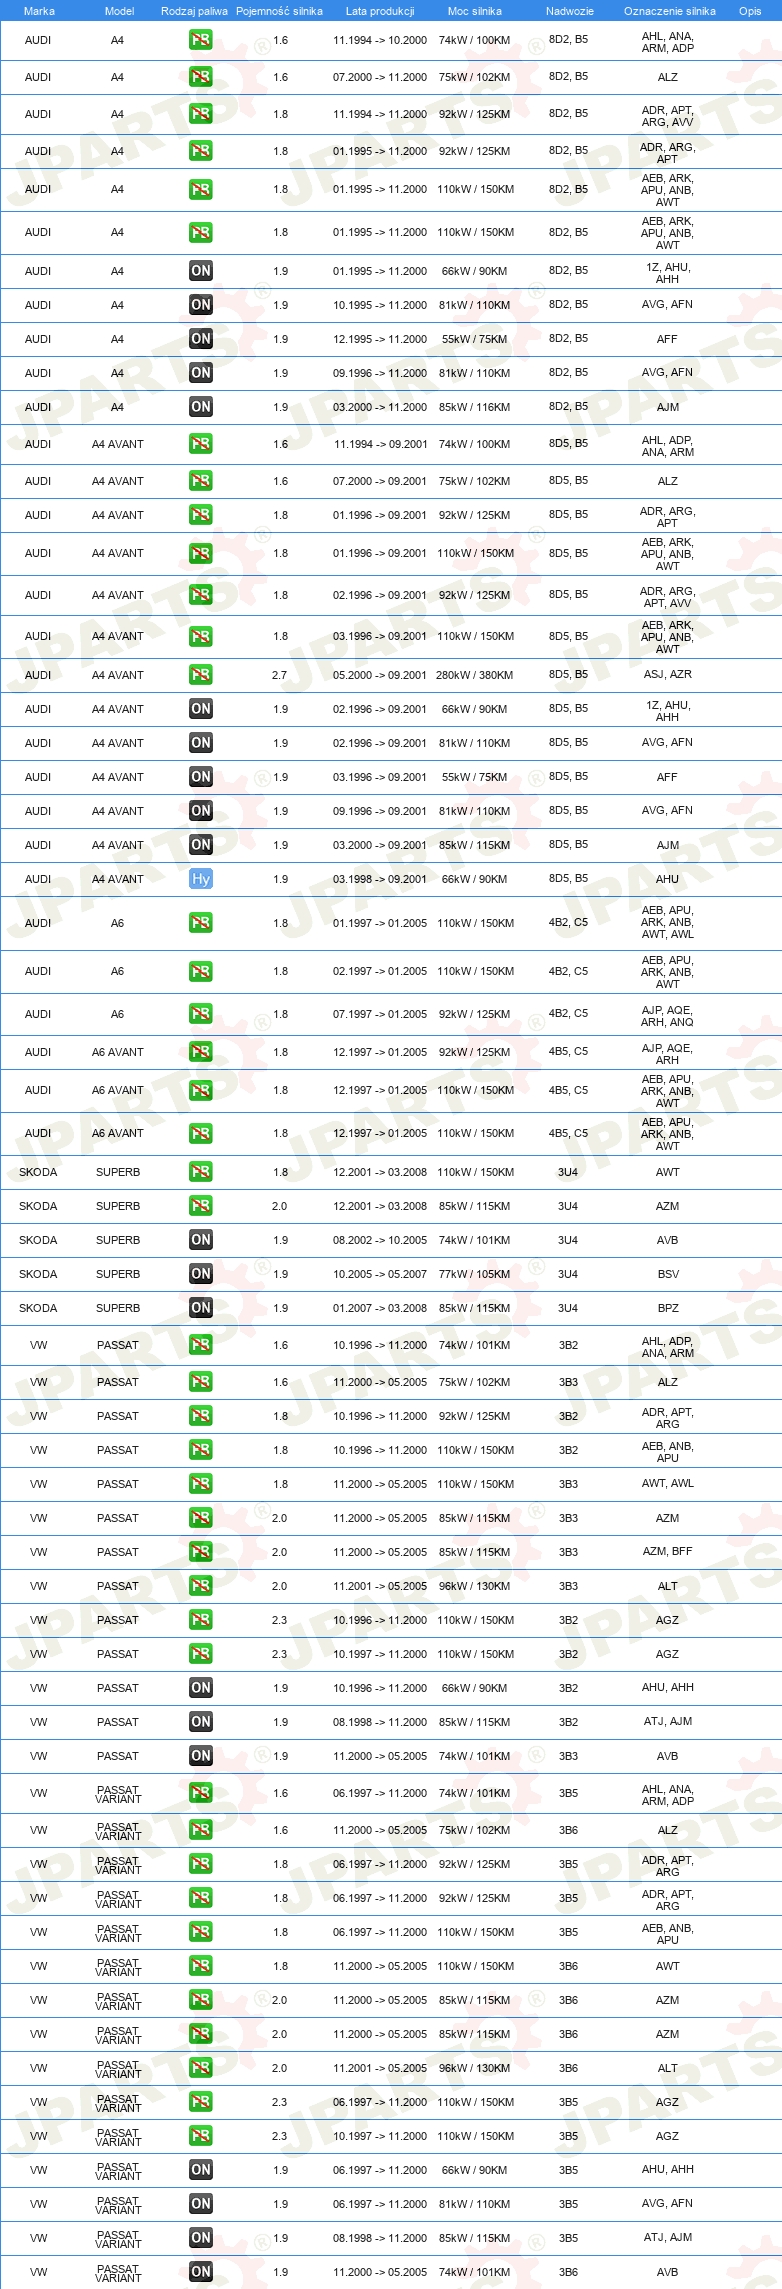Click the Pojemność silnika column header
Image resolution: width=782 pixels, height=2289 pixels.
(x=279, y=11)
